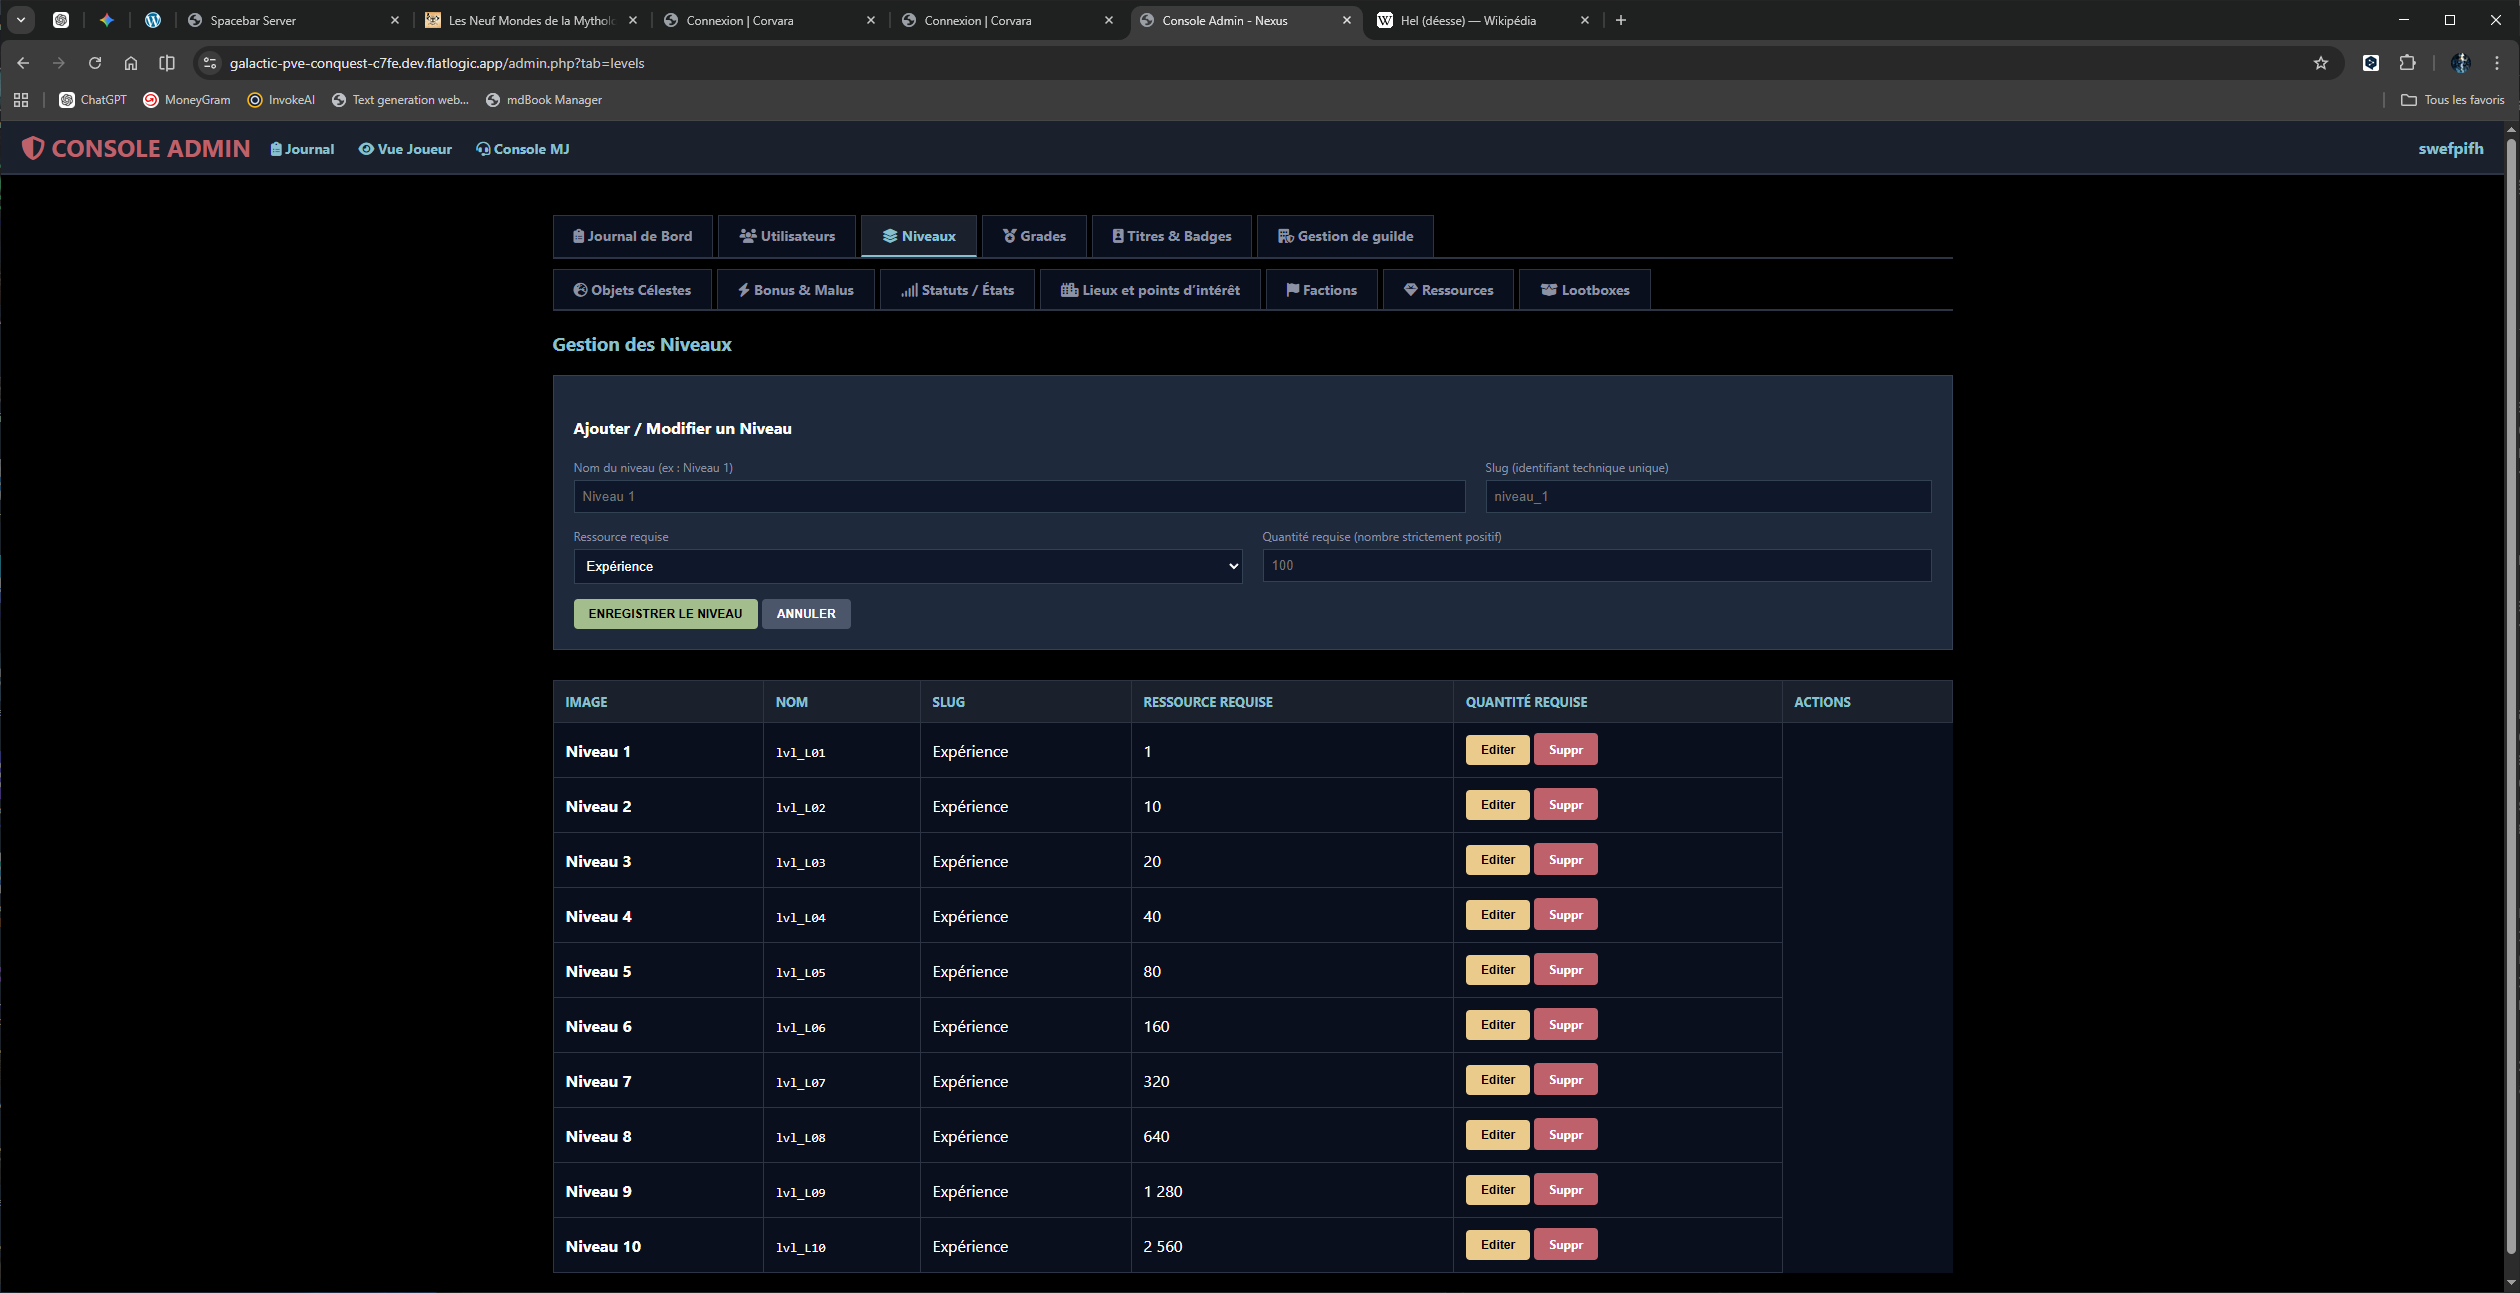This screenshot has height=1293, width=2520.
Task: Open Tous les favoris bookmarks folder
Action: click(x=2452, y=100)
